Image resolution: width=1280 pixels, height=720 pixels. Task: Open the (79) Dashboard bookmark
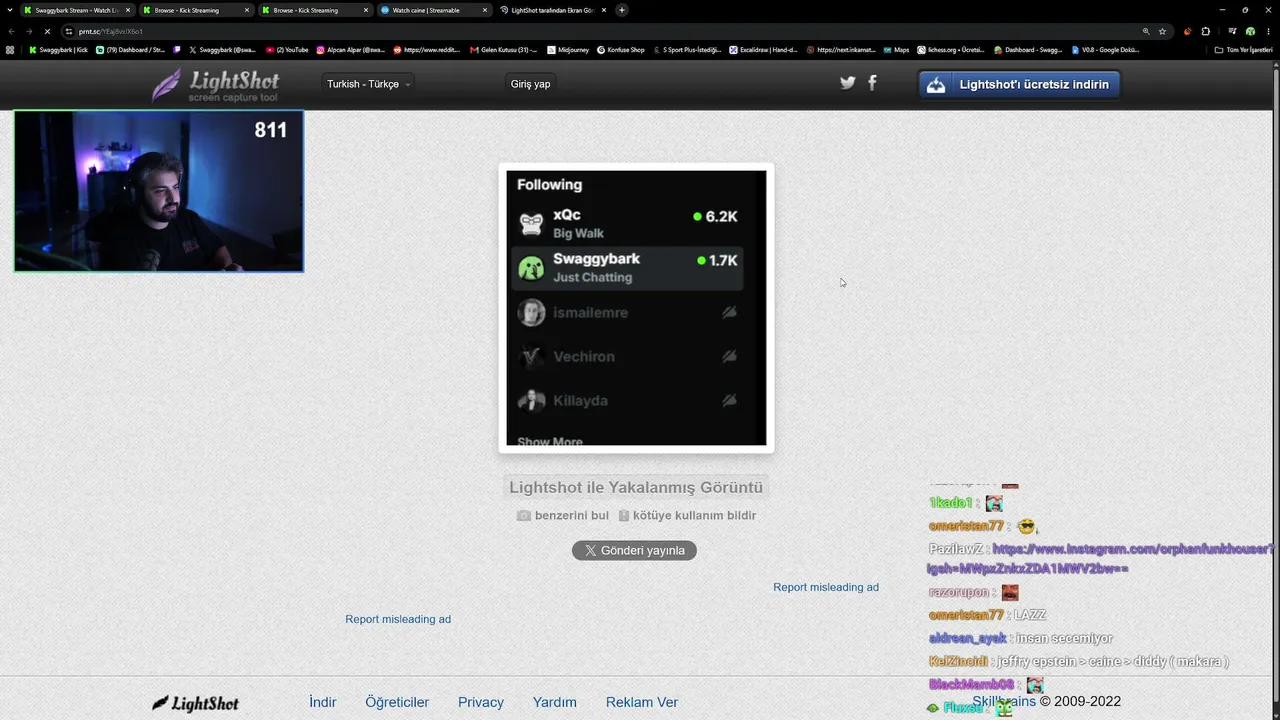[x=130, y=50]
